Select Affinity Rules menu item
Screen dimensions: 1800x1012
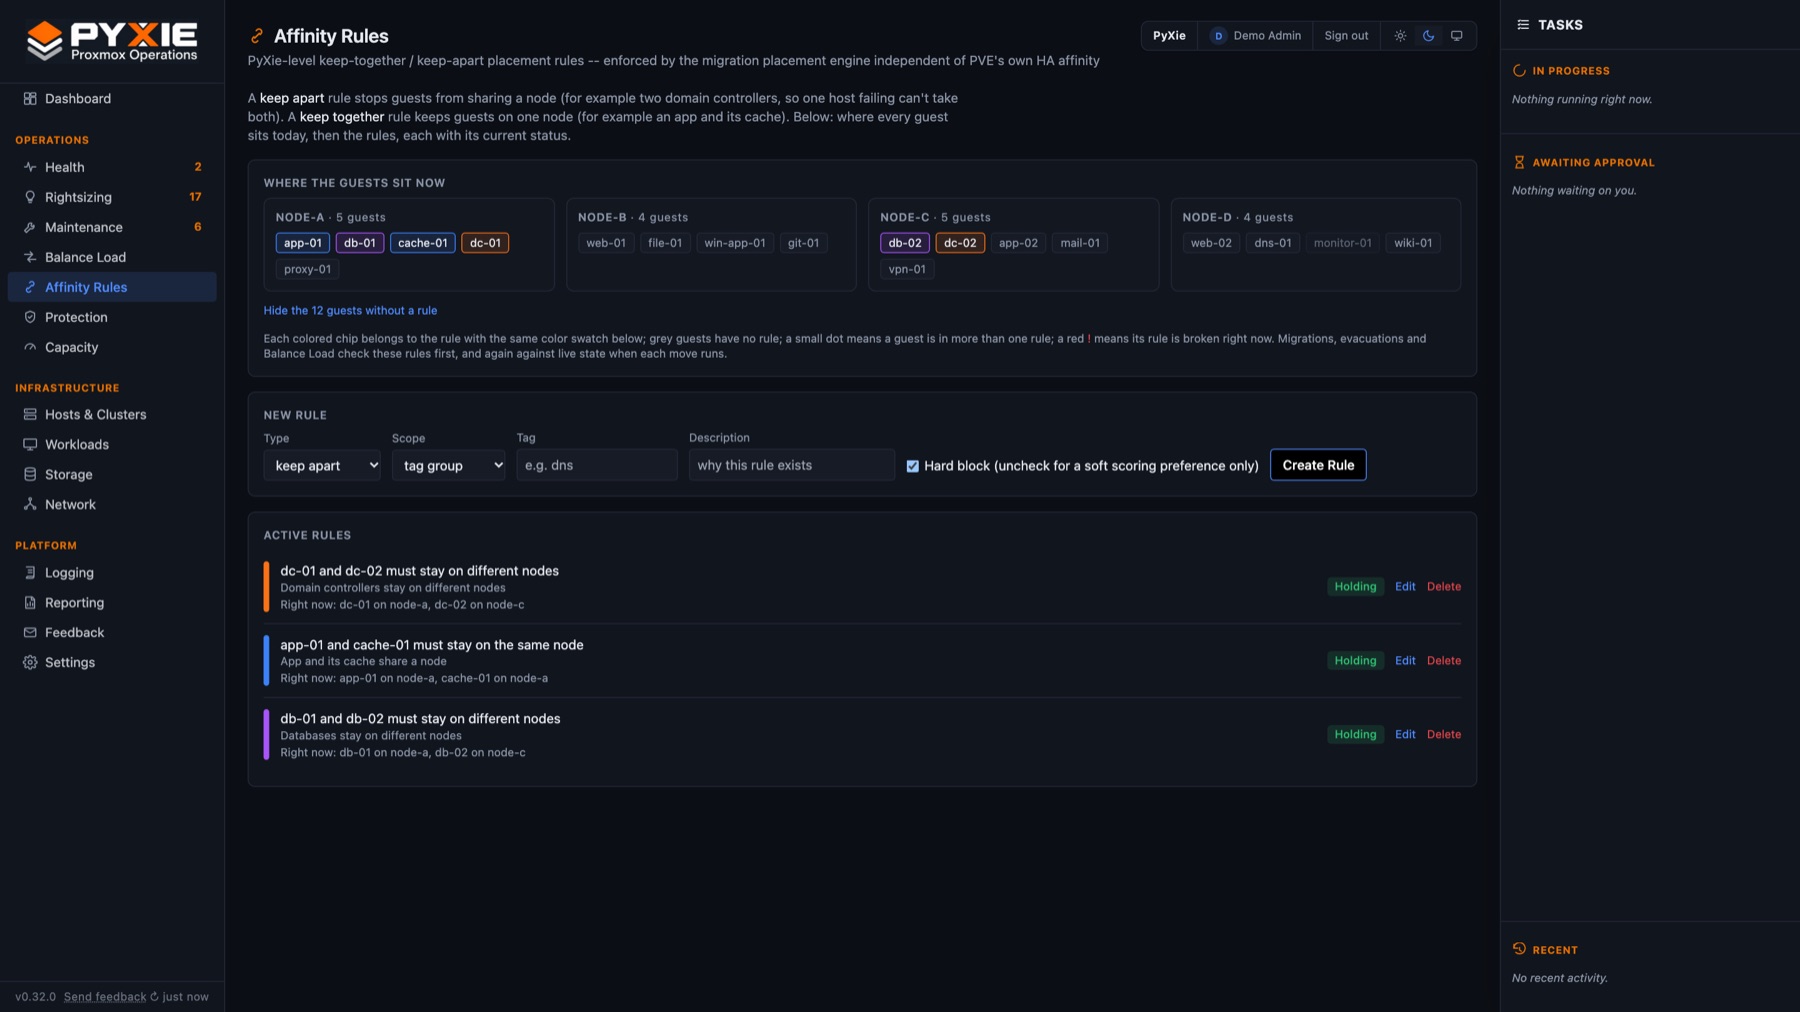[x=112, y=287]
